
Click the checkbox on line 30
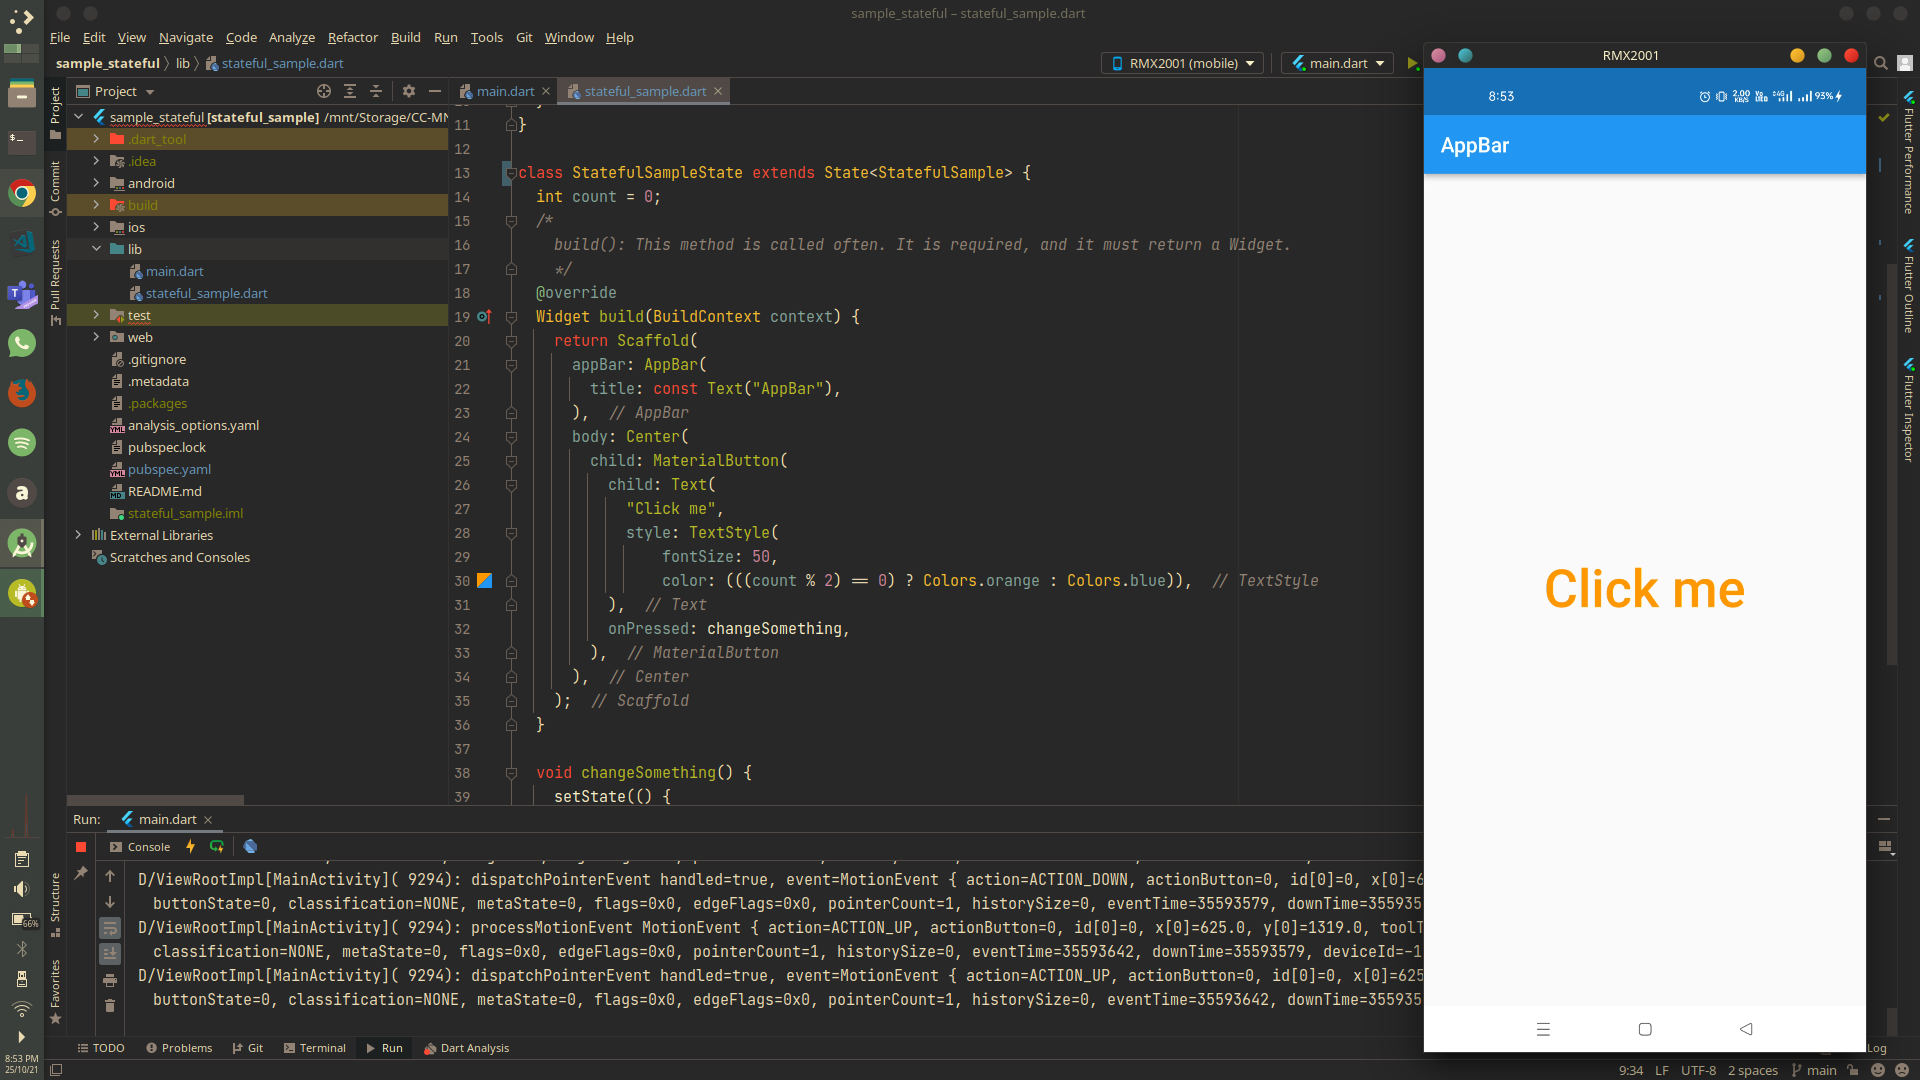pyautogui.click(x=485, y=580)
